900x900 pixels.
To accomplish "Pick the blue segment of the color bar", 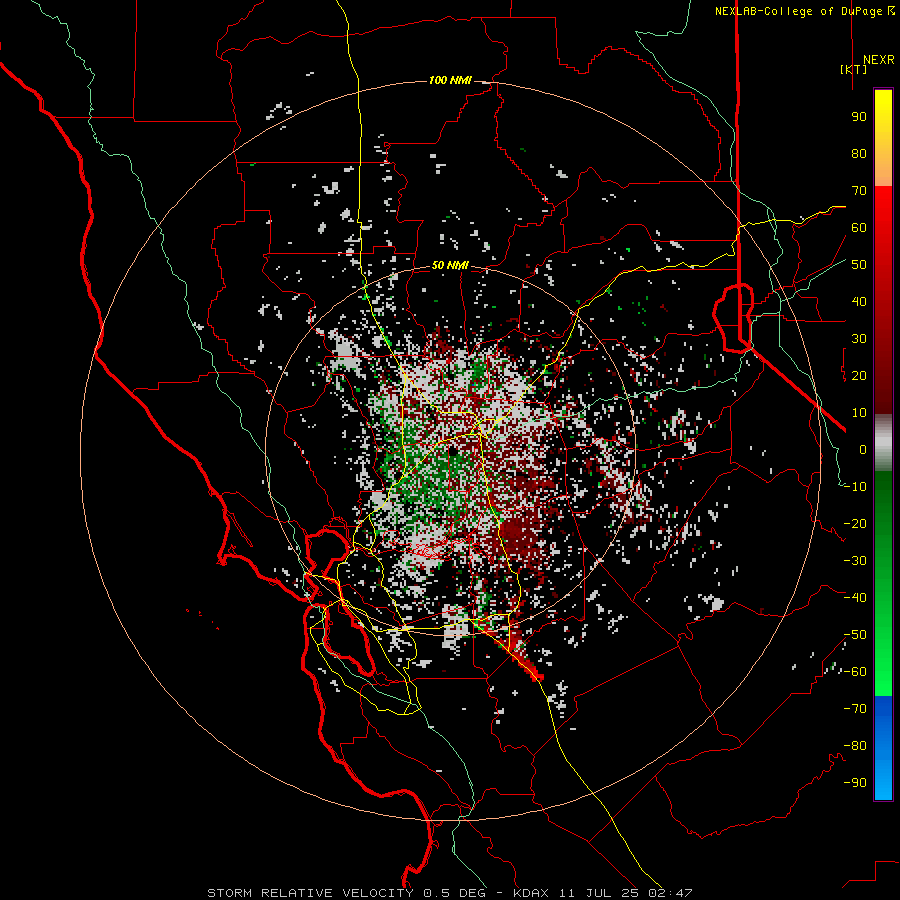I will (x=883, y=746).
